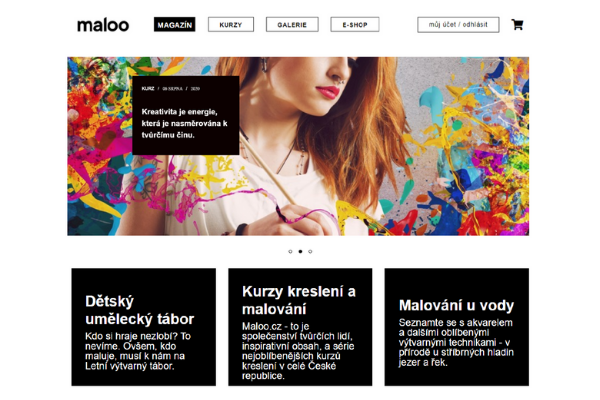The image size is (600, 400).
Task: Open the 'Kurzy kreslení a malování' card title
Action: 299,300
